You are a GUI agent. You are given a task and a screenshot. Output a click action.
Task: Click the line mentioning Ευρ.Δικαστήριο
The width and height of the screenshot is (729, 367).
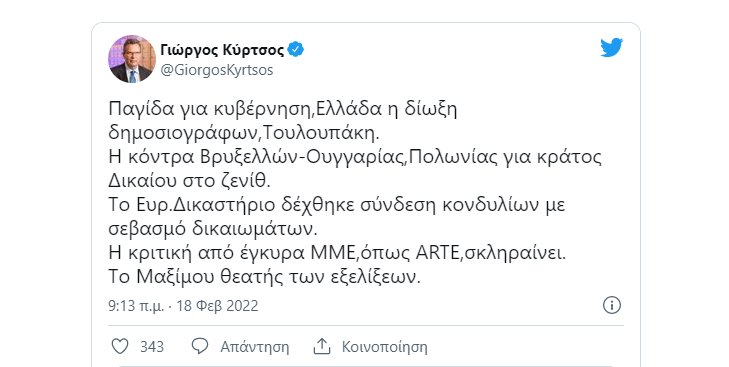tap(337, 206)
